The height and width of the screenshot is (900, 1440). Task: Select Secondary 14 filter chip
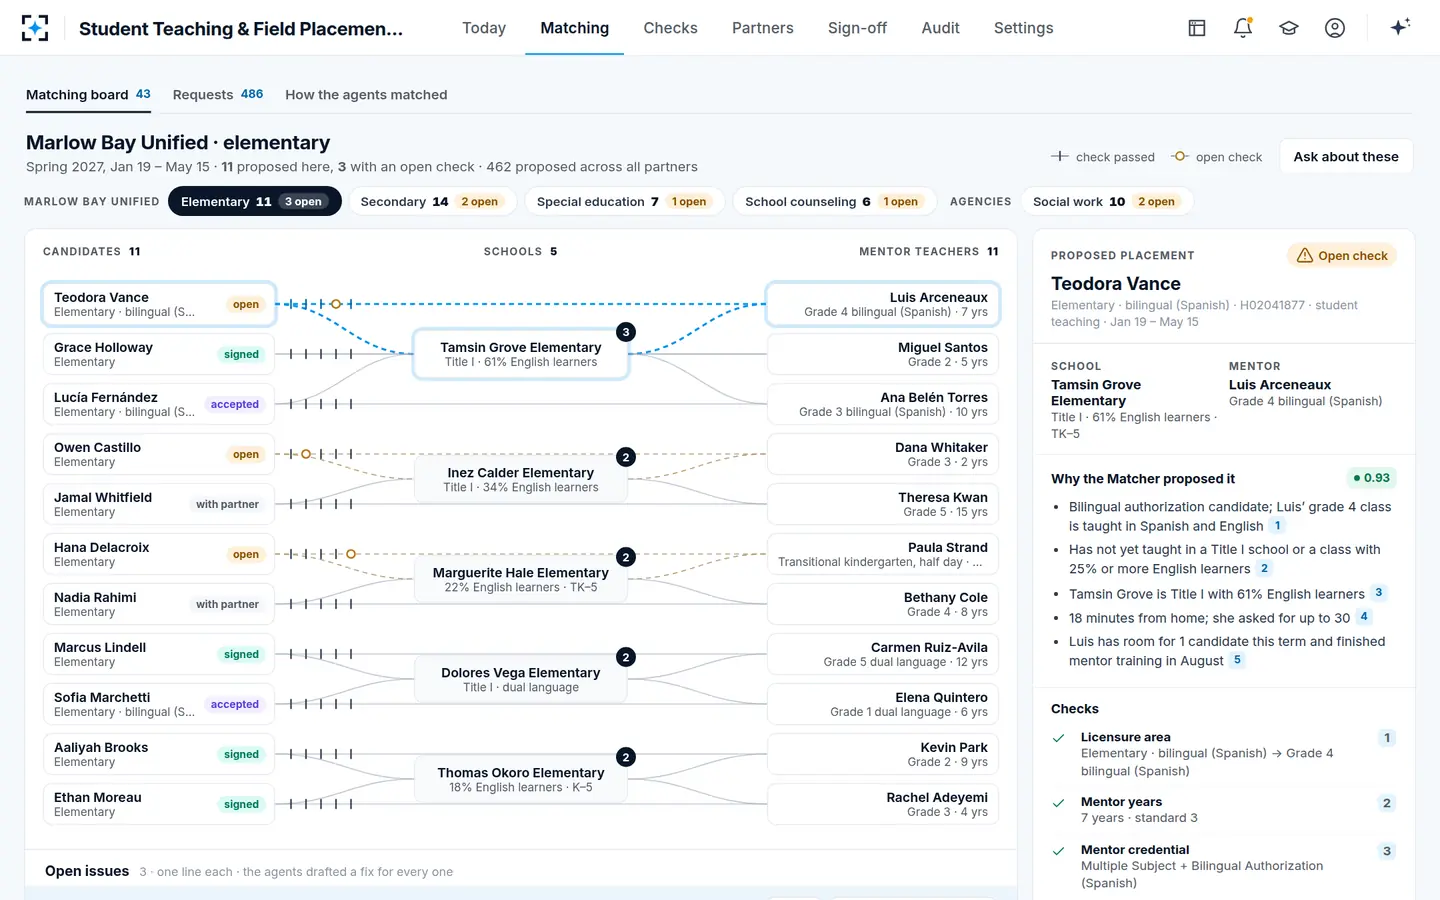coord(432,201)
